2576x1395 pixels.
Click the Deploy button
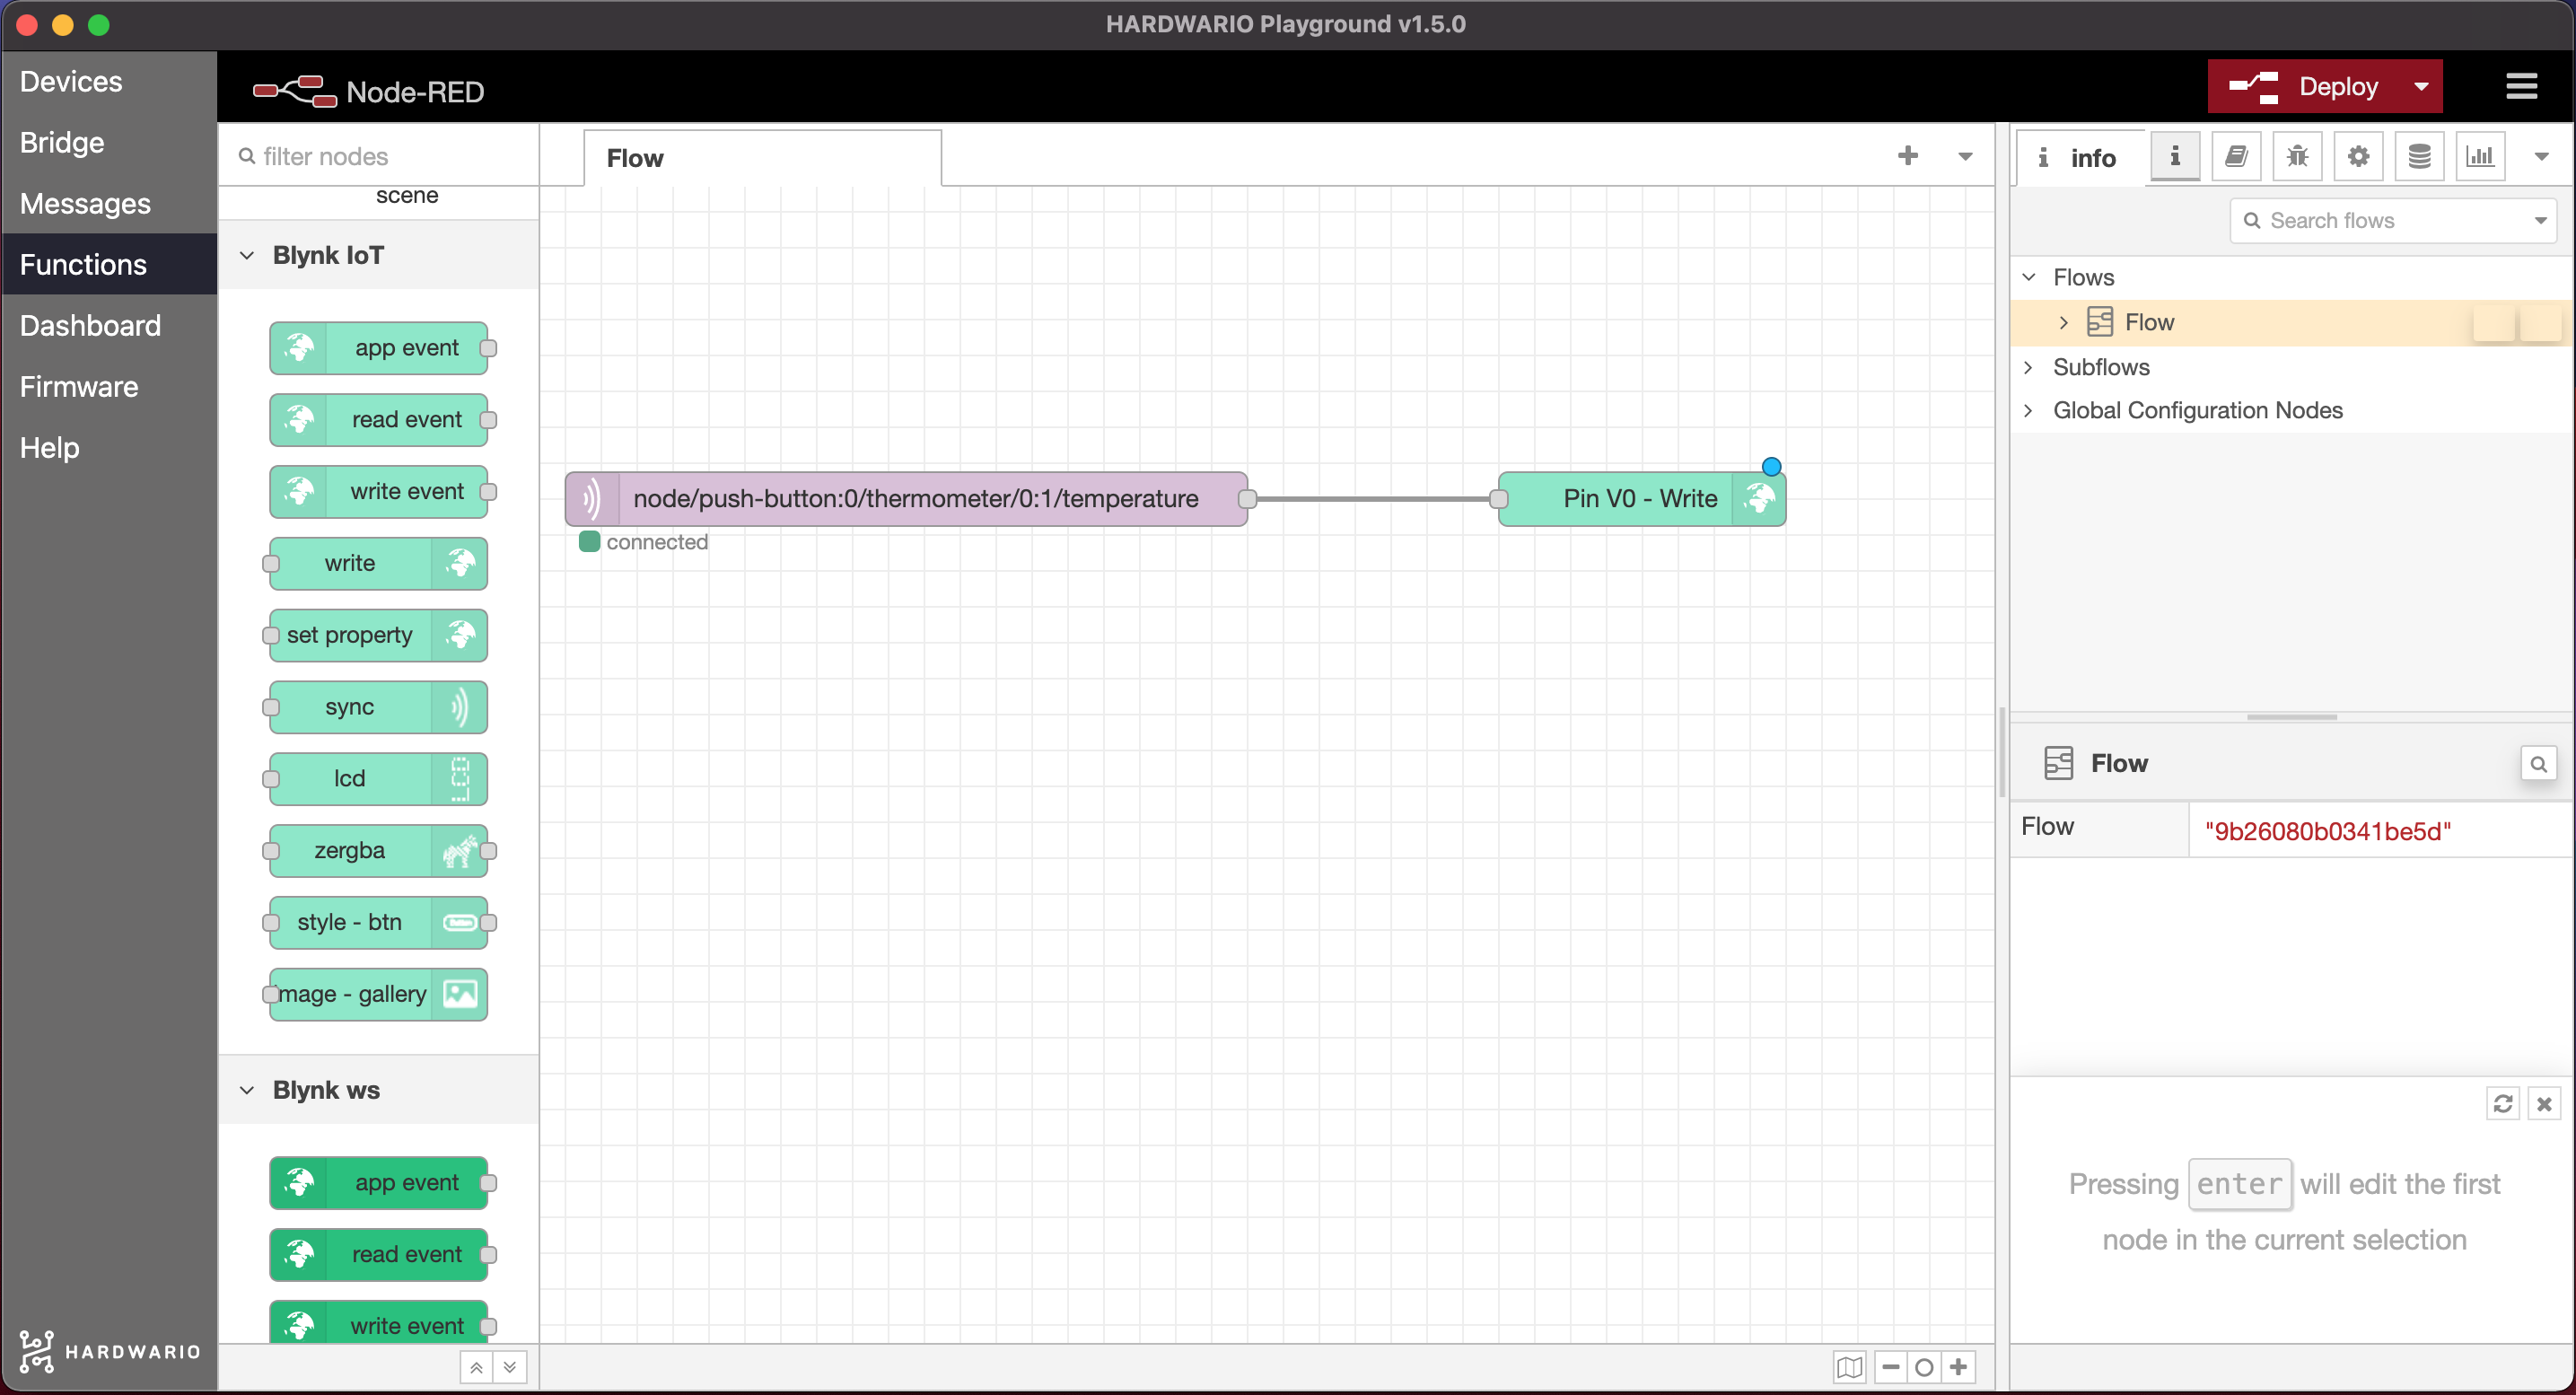(x=2303, y=87)
